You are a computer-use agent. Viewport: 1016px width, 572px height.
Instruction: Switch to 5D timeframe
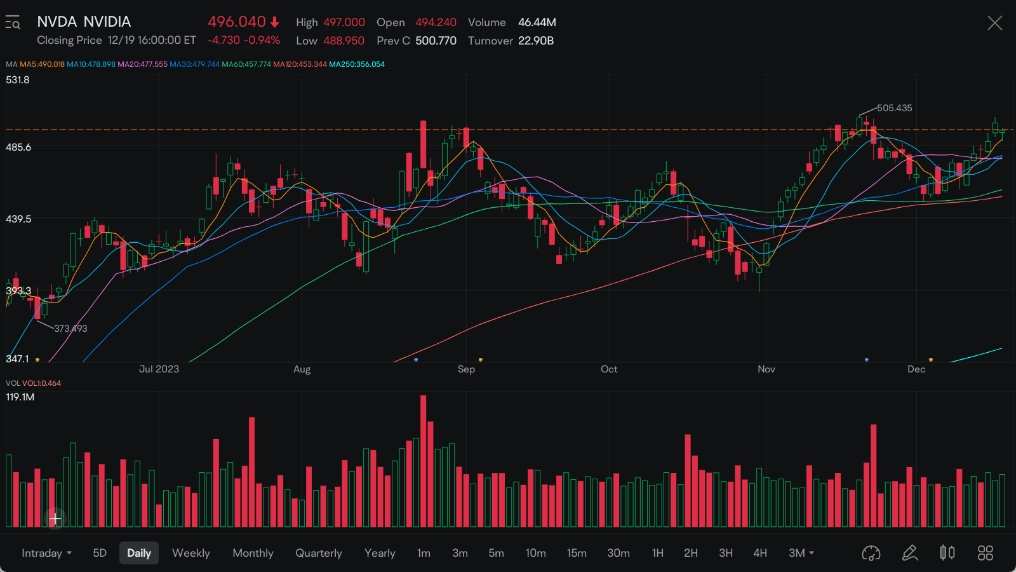tap(99, 553)
